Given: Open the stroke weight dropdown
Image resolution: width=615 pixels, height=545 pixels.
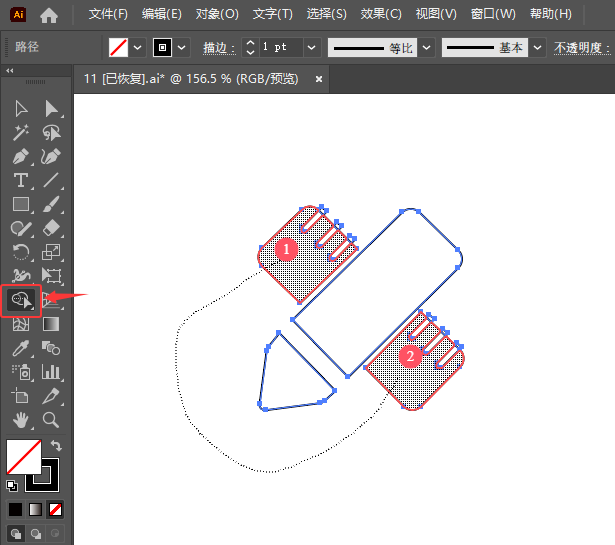Looking at the screenshot, I should point(312,48).
